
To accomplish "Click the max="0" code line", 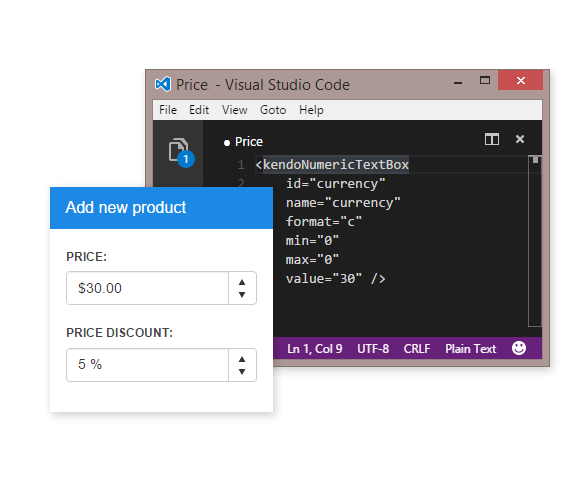I will click(x=312, y=260).
